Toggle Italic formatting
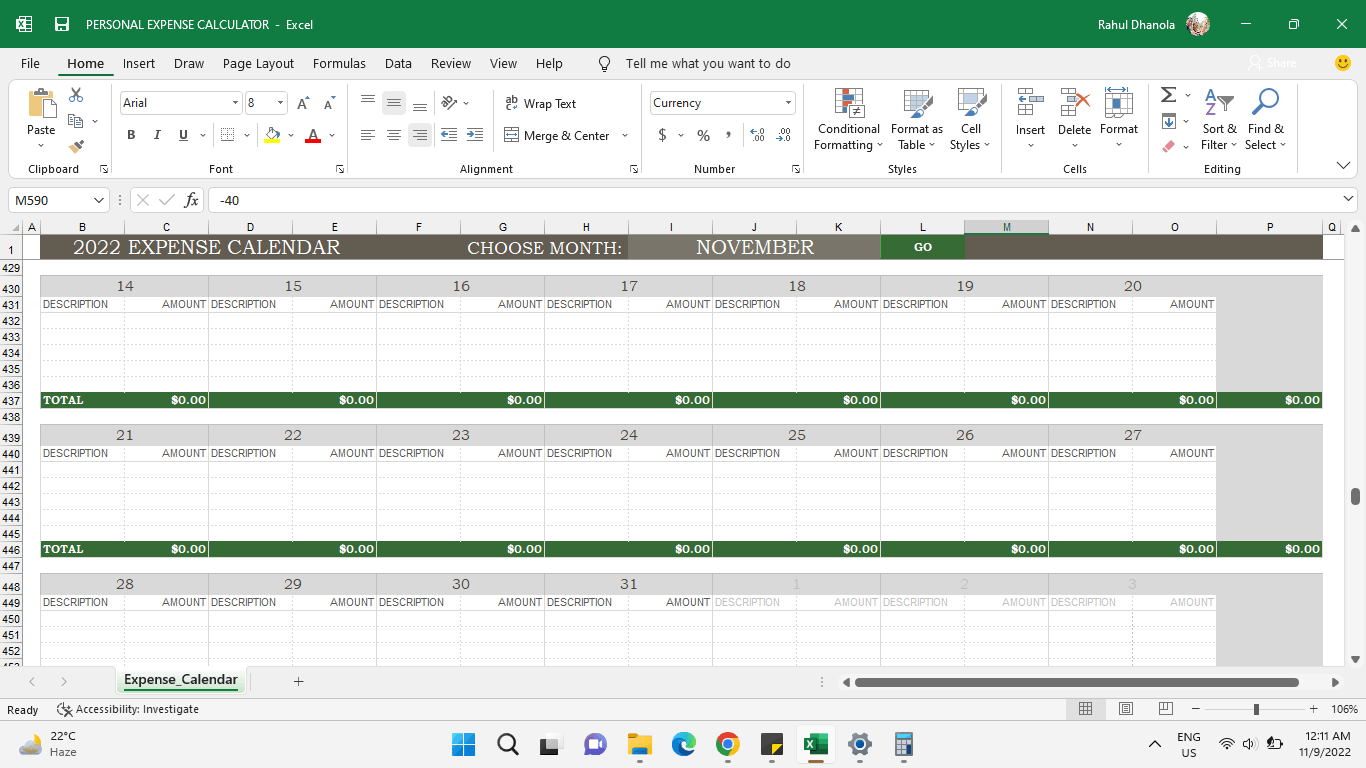This screenshot has width=1366, height=768. pos(157,136)
